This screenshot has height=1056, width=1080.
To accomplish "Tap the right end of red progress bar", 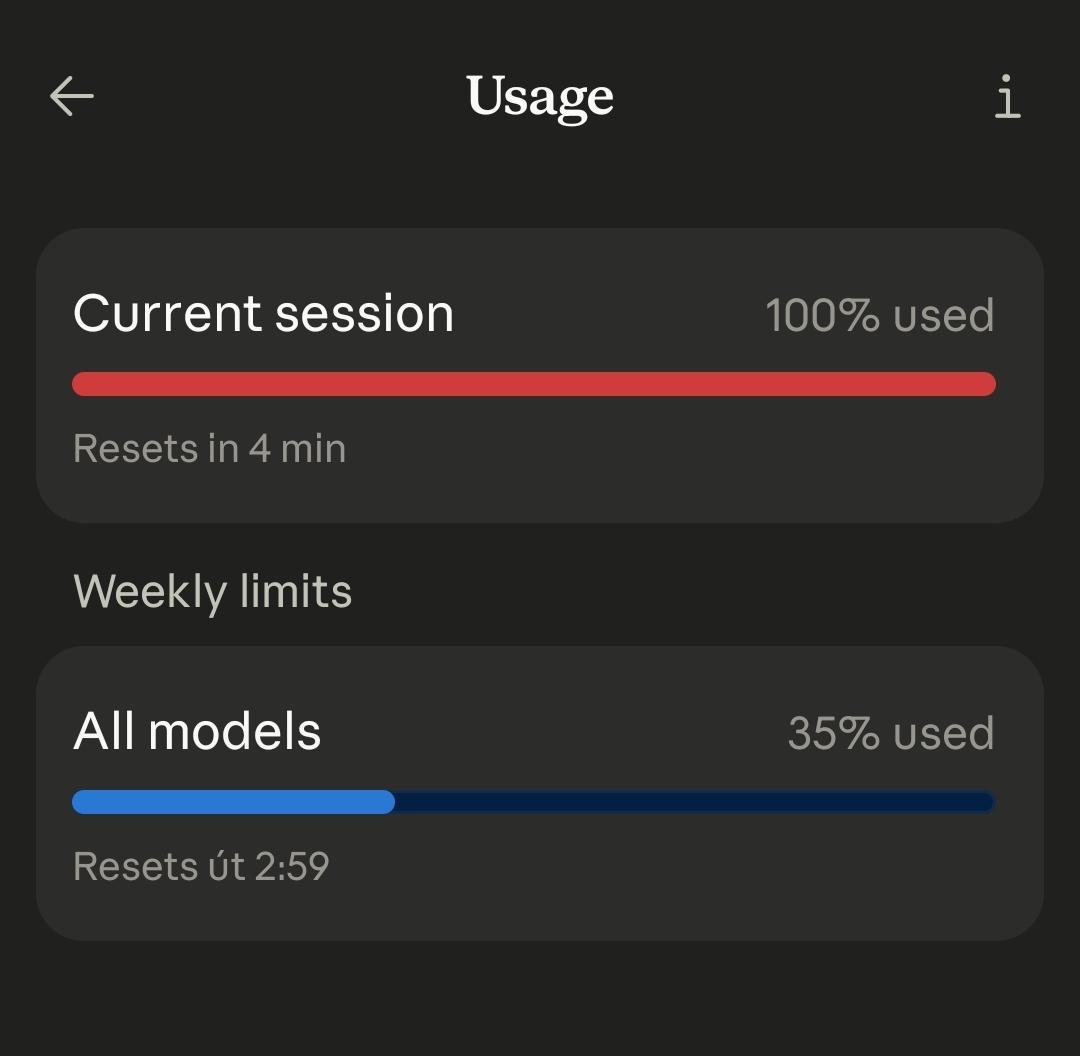I will coord(984,384).
